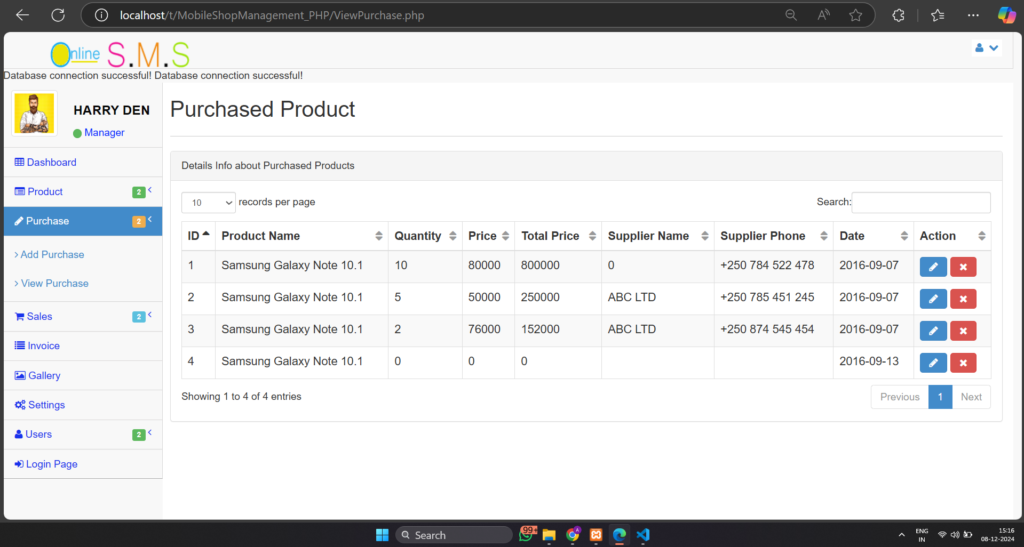
Task: Expand Sales menu in sidebar
Action: (x=83, y=316)
